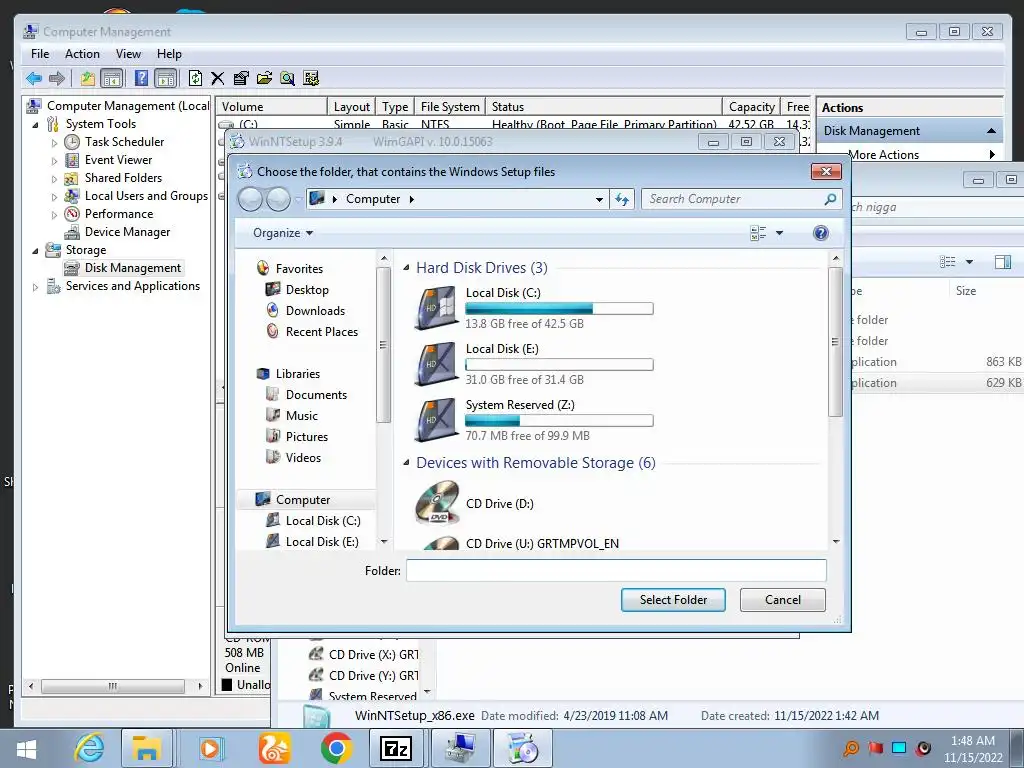Collapse Devices with Removable Storage group
Screen dimensions: 1024x768
tap(406, 462)
